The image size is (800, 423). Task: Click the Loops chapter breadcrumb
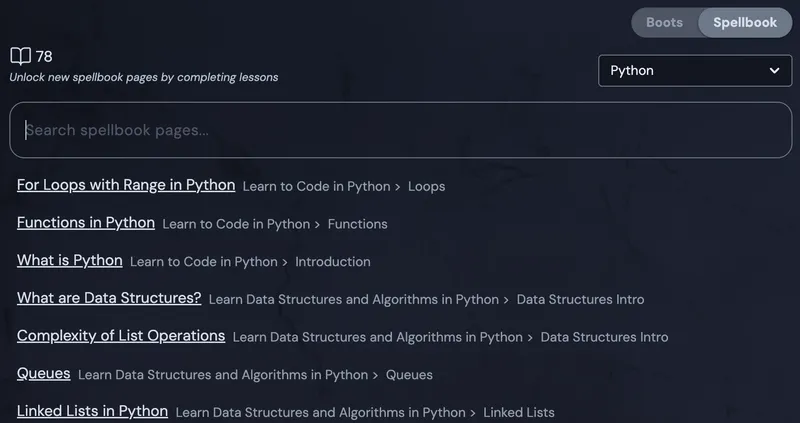pos(426,186)
